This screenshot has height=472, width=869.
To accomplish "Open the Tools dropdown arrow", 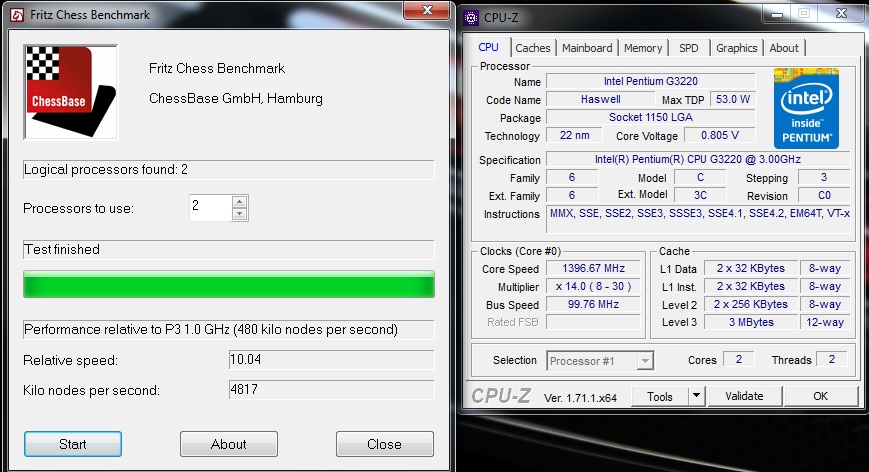I will [x=696, y=397].
